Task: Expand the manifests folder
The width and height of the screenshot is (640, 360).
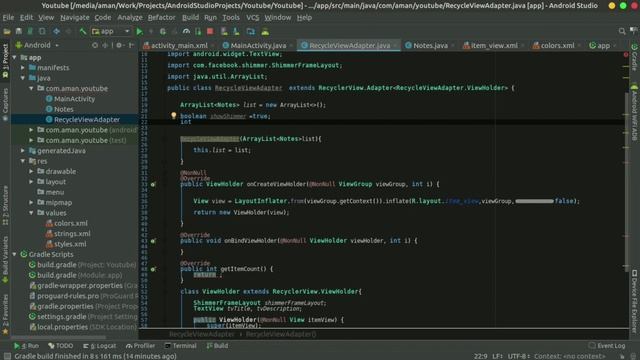Action: tap(23, 68)
